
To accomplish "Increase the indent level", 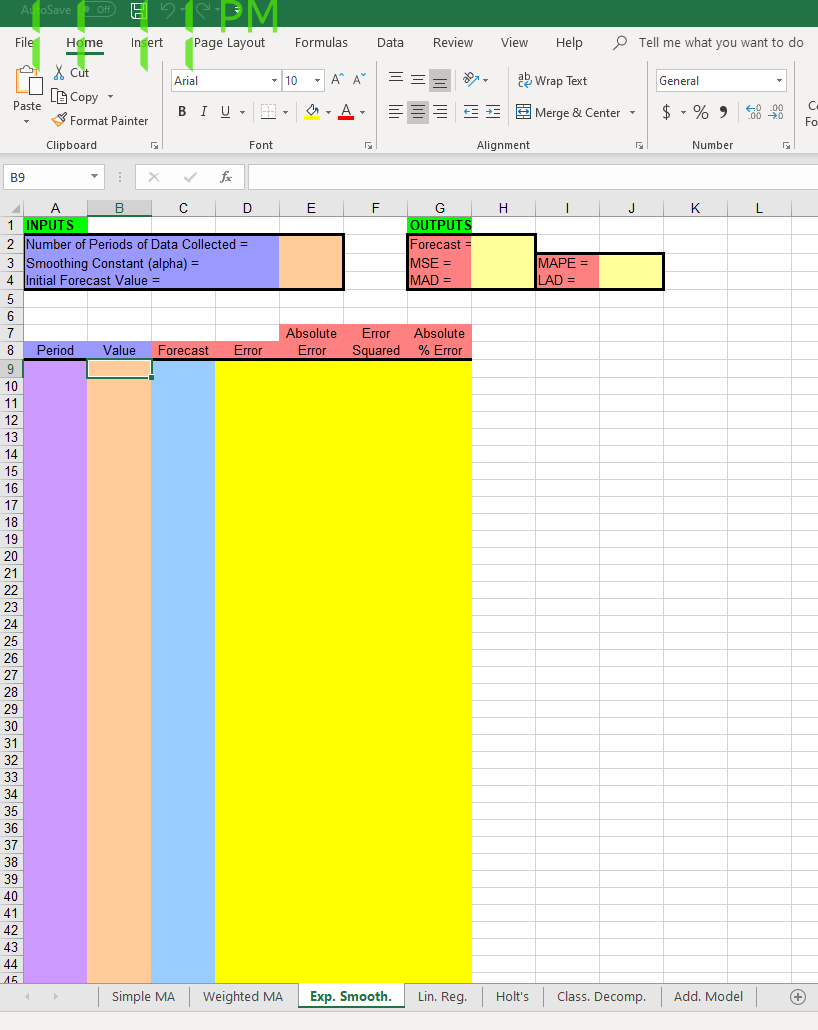I will 493,112.
